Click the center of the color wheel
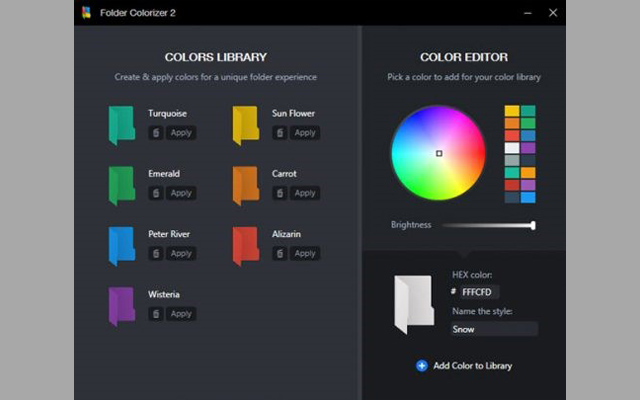Image resolution: width=640 pixels, height=400 pixels. (439, 153)
